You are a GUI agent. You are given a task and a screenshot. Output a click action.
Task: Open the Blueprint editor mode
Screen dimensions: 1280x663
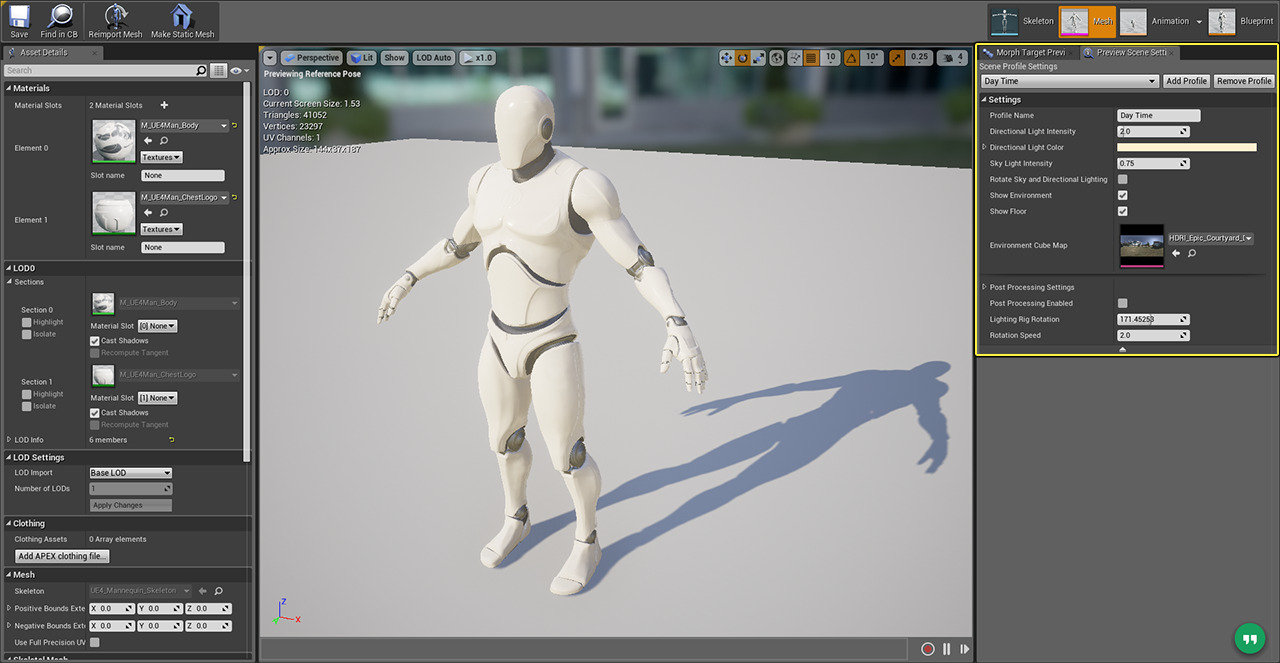click(x=1240, y=21)
